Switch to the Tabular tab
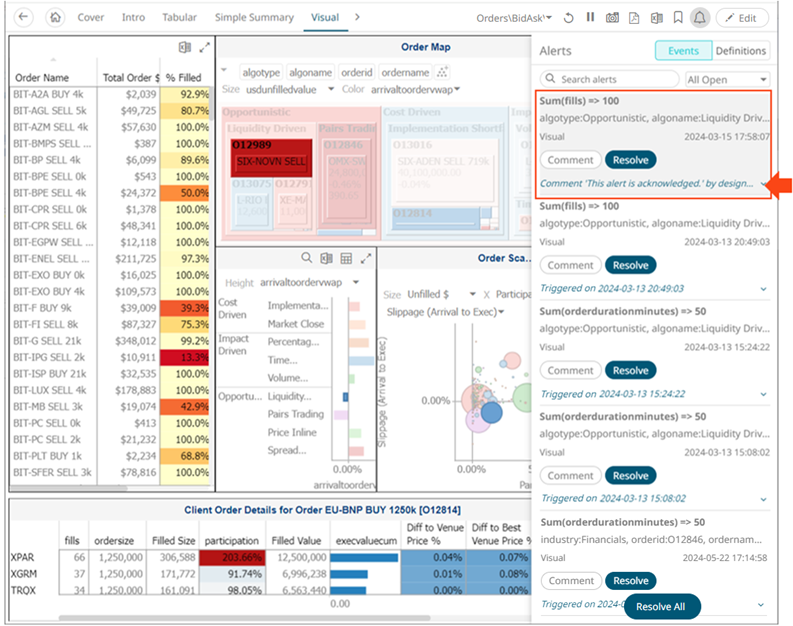Screen dimensions: 793x626 (x=178, y=18)
